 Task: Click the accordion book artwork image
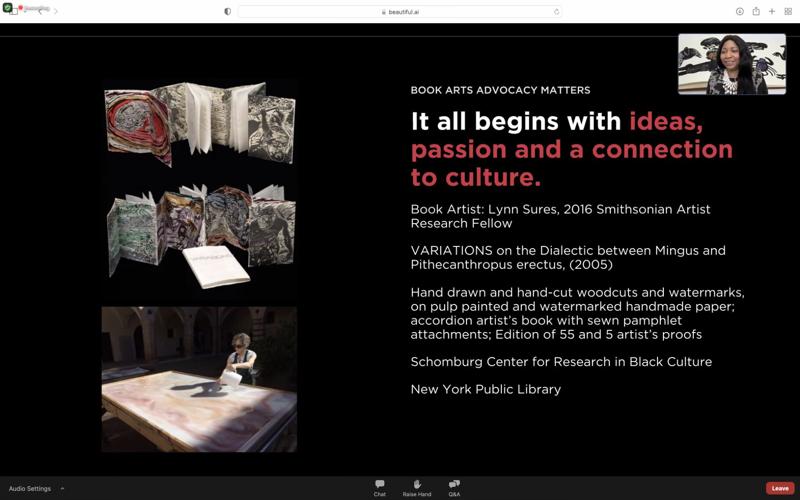(199, 190)
